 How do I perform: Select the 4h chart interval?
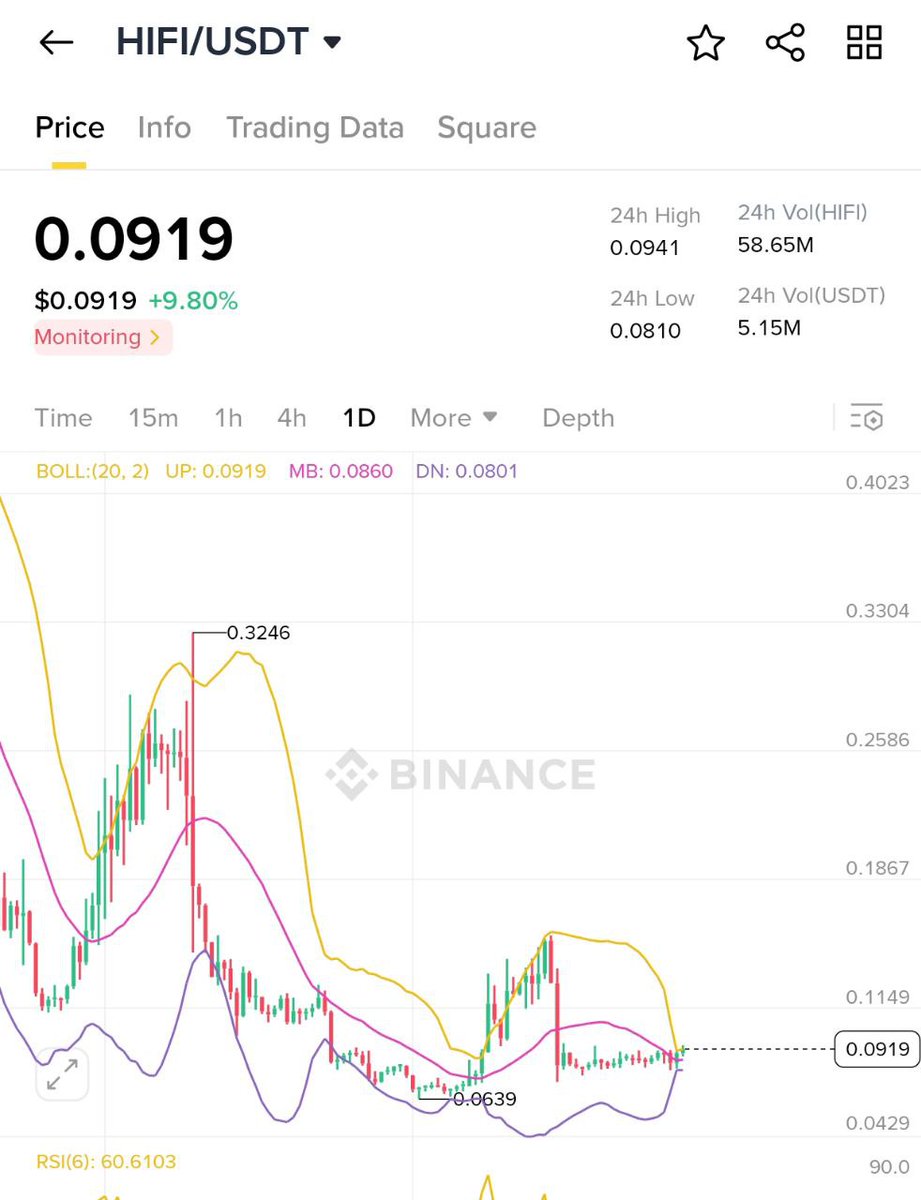click(292, 418)
